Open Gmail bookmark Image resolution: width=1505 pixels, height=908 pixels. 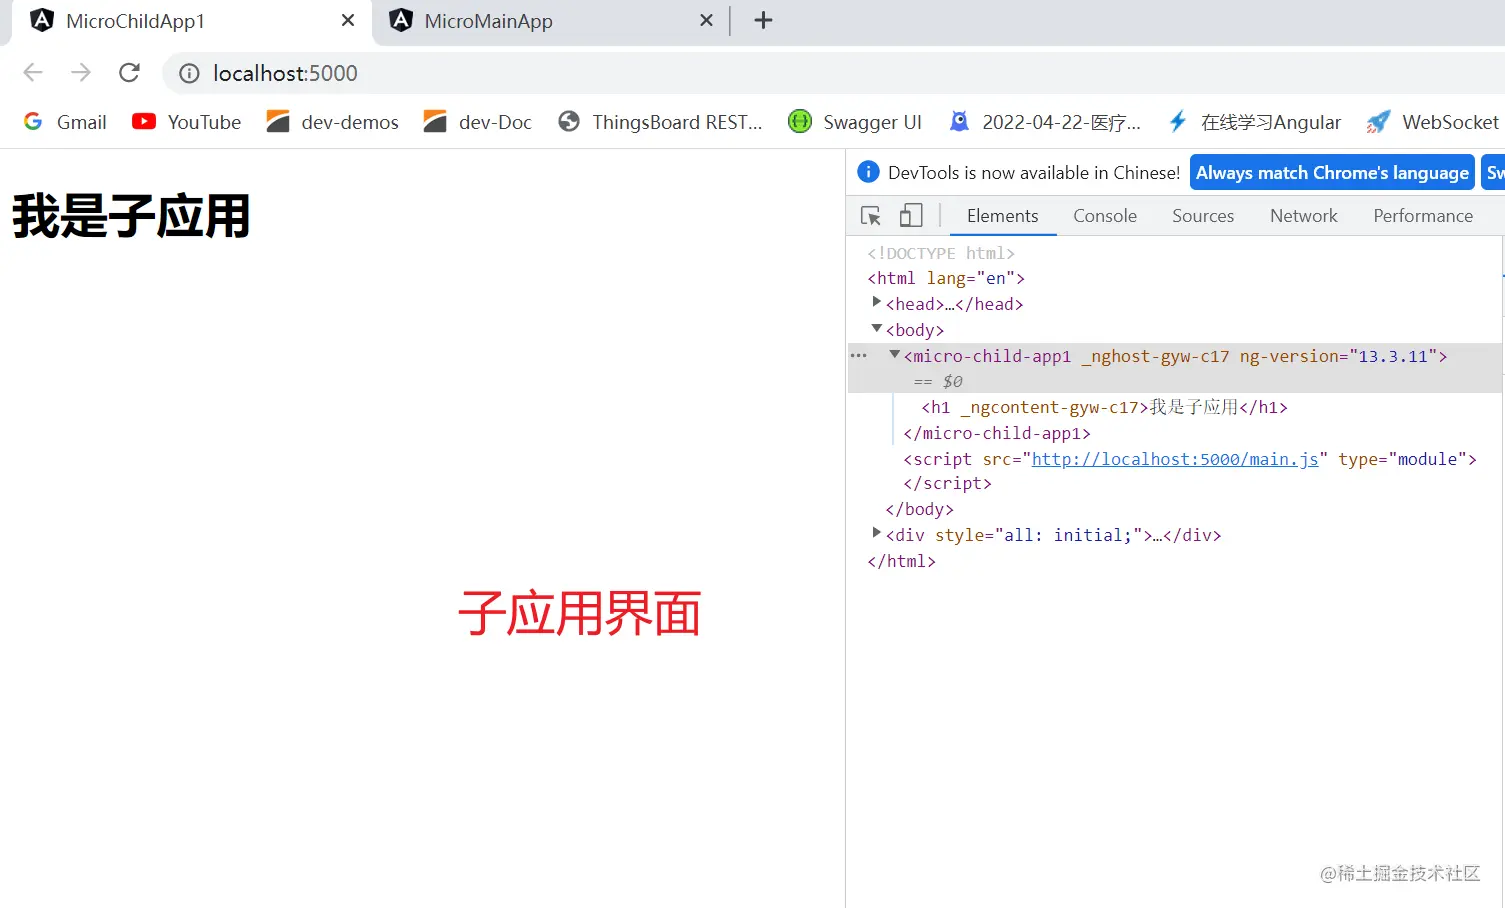click(x=65, y=122)
